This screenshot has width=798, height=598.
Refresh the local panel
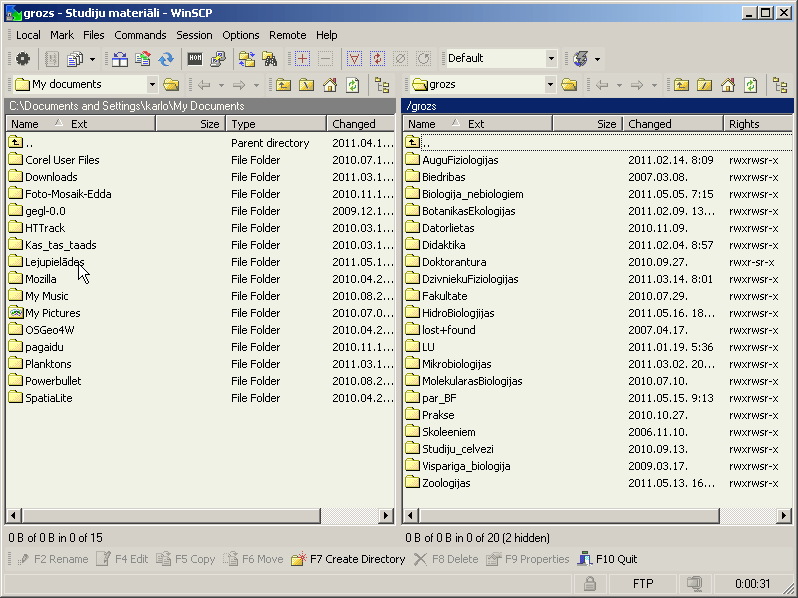click(x=353, y=84)
